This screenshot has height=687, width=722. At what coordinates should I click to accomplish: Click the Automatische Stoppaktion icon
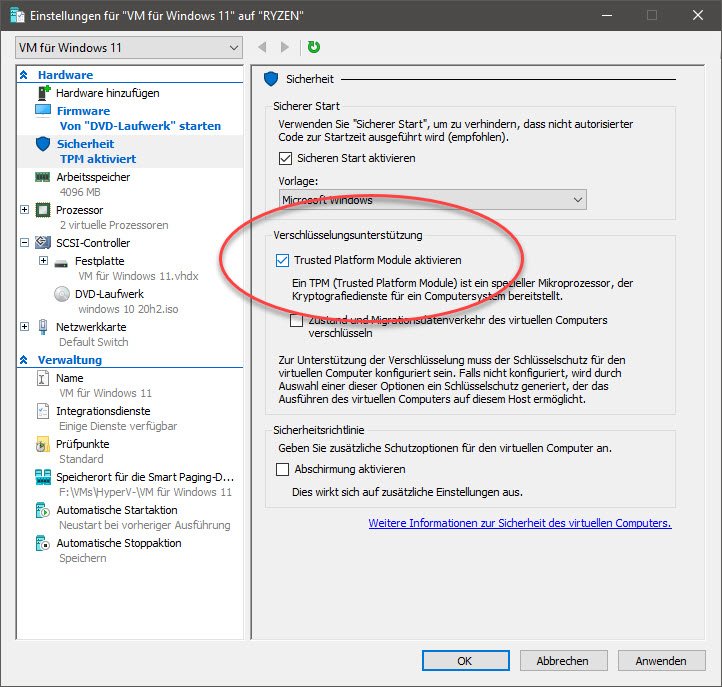(x=42, y=543)
